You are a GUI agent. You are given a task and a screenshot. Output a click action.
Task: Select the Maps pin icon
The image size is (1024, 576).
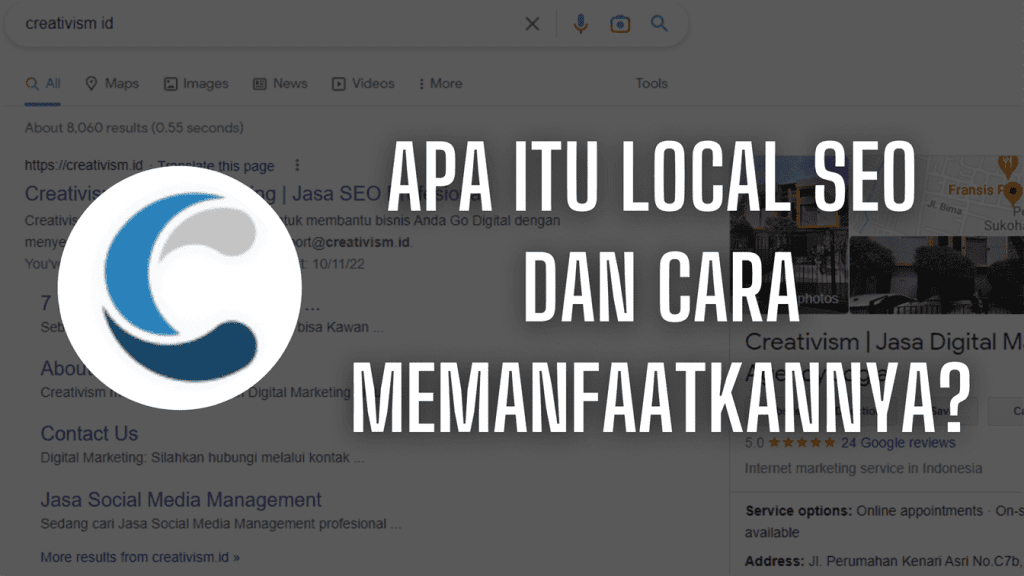click(91, 83)
